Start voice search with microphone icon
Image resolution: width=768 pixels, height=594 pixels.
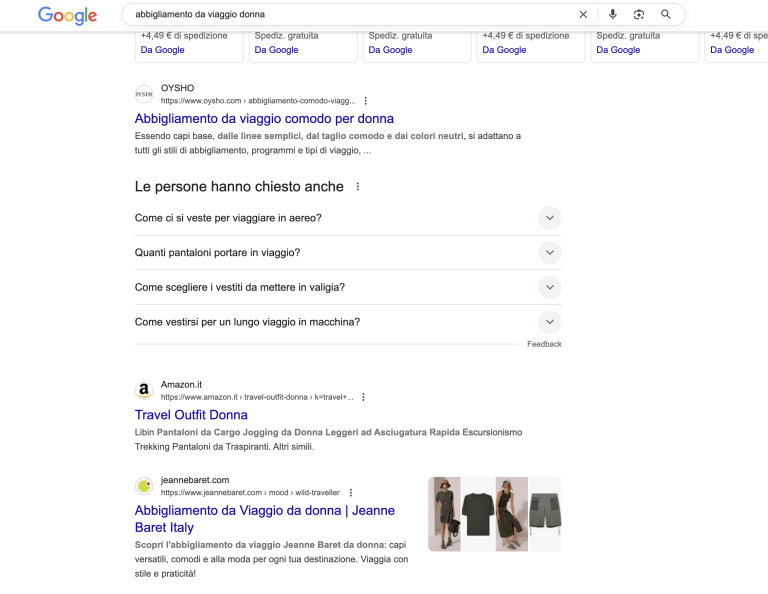coord(613,15)
